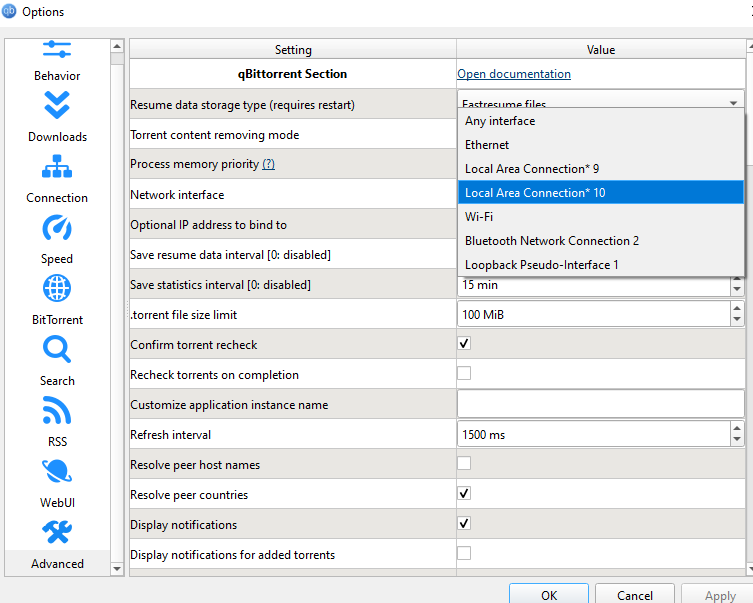Open Process memory priority help link
753x603 pixels.
tap(268, 164)
